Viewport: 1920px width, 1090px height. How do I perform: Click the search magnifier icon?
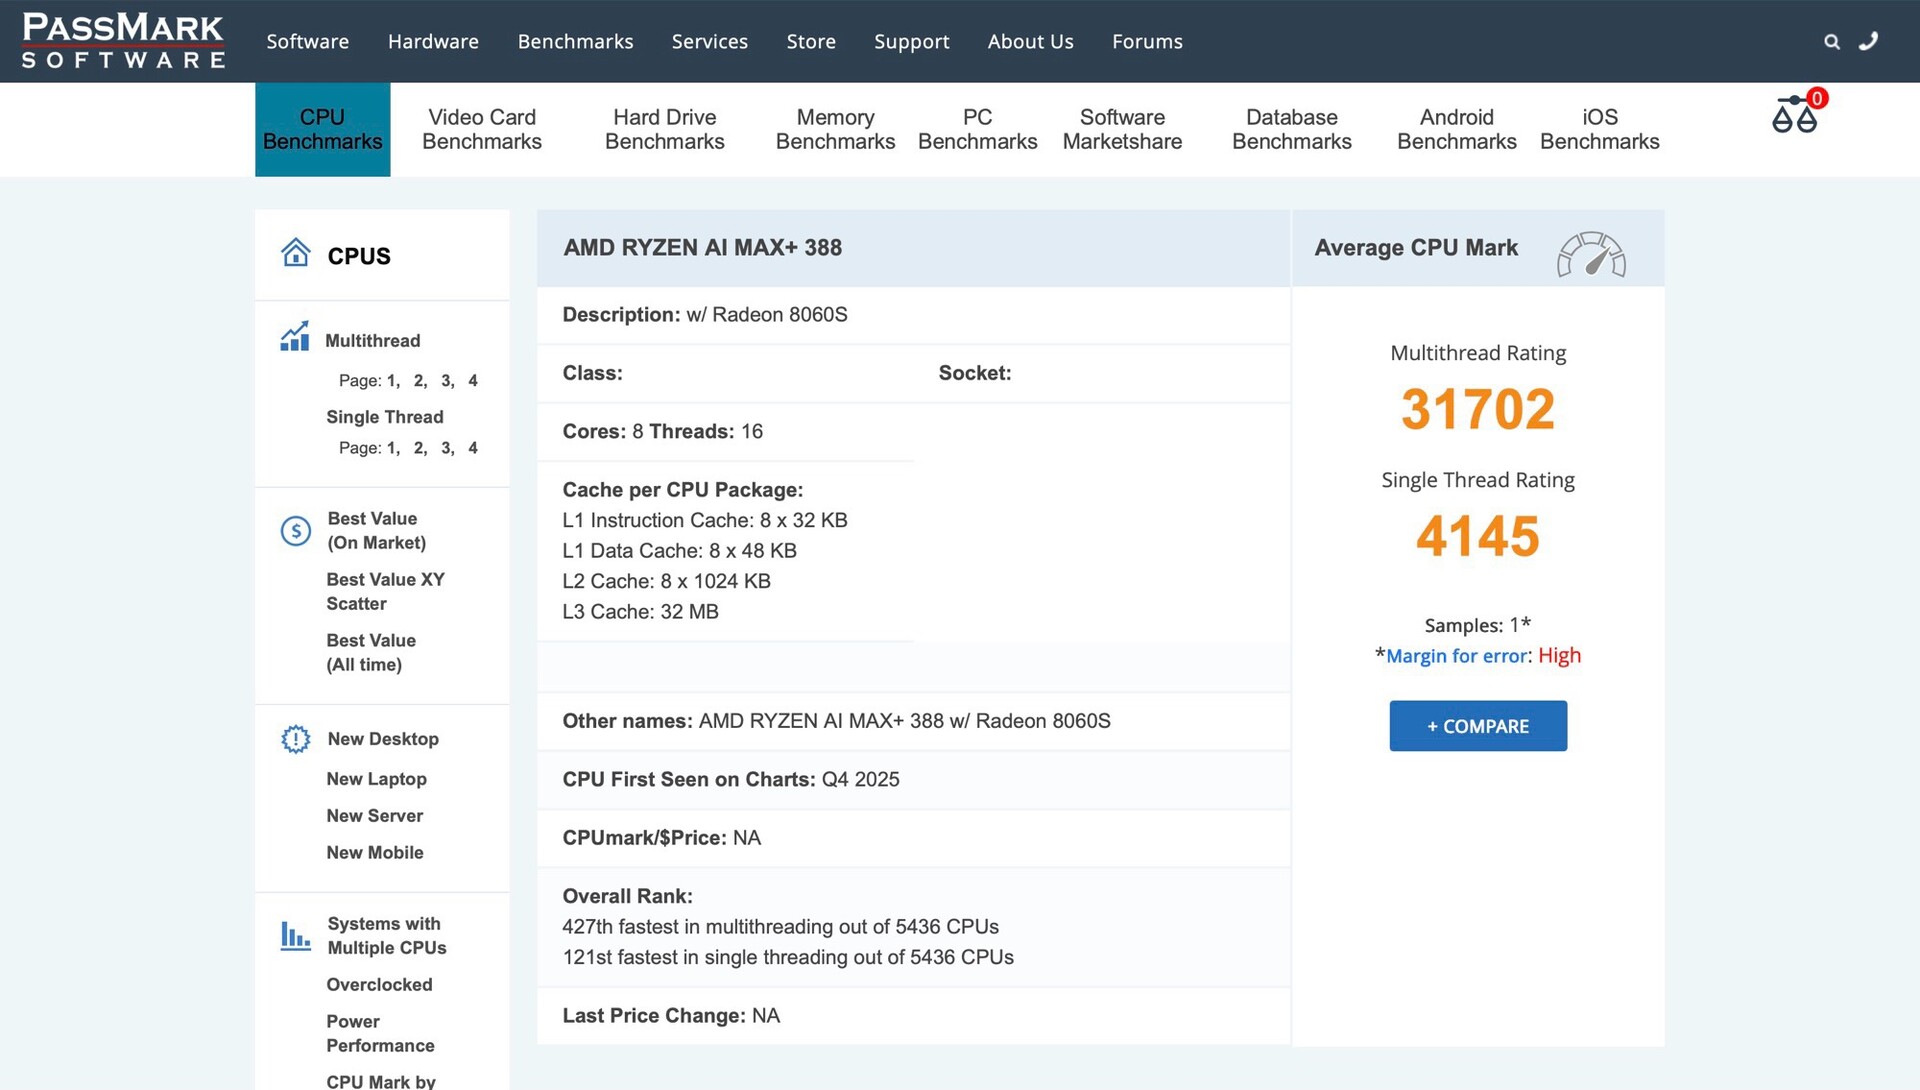point(1831,42)
